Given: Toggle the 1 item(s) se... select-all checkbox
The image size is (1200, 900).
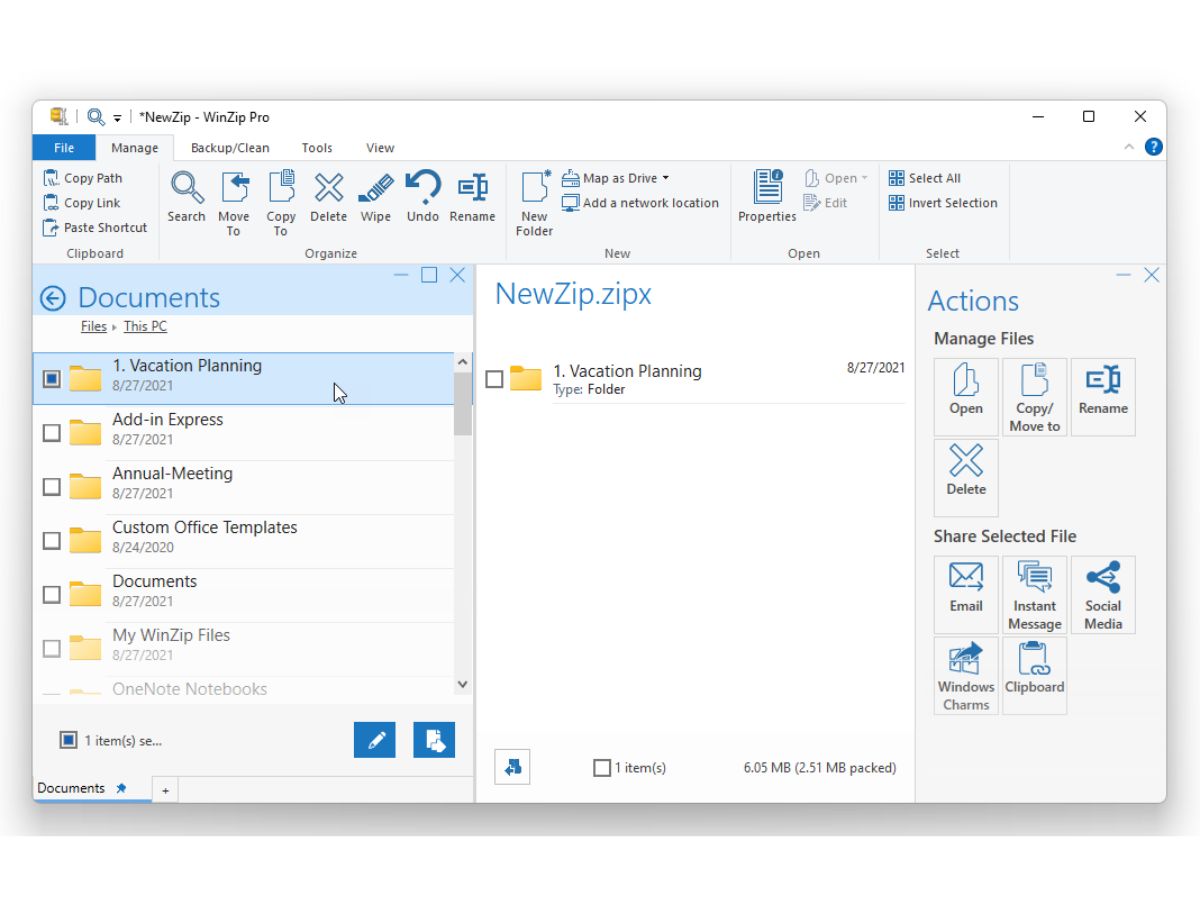Looking at the screenshot, I should [68, 740].
